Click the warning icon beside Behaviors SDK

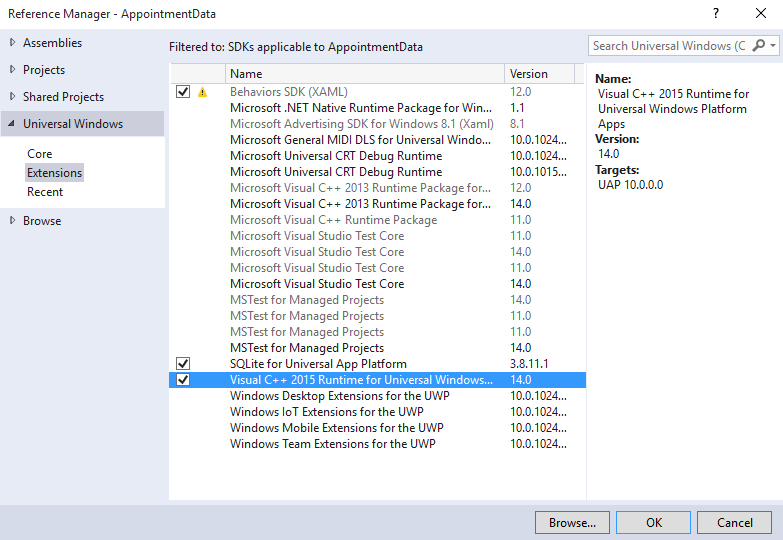pos(203,92)
